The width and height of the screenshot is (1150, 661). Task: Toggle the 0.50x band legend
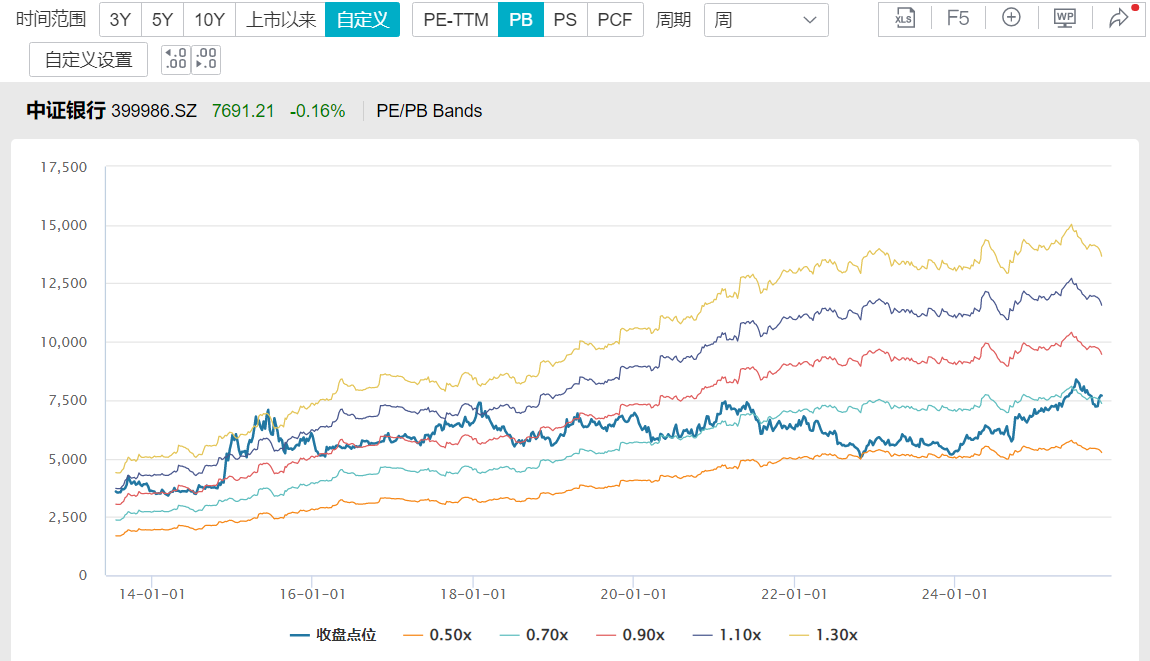point(441,635)
